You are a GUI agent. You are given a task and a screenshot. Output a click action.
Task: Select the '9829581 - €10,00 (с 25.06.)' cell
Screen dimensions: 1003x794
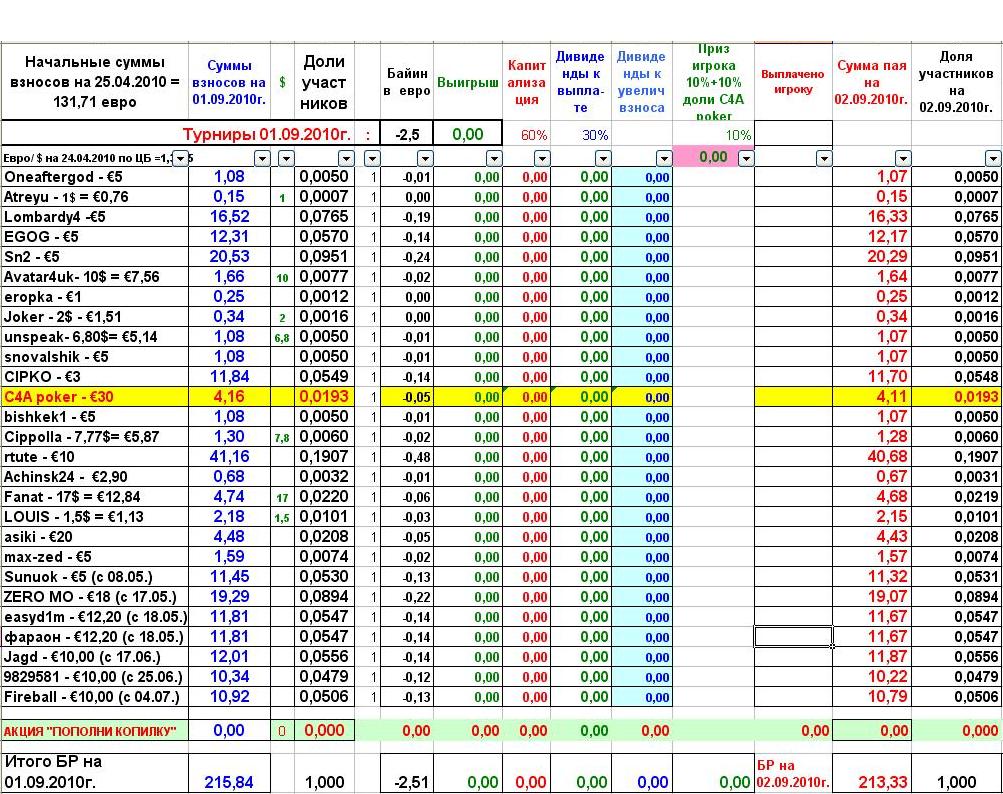(95, 677)
